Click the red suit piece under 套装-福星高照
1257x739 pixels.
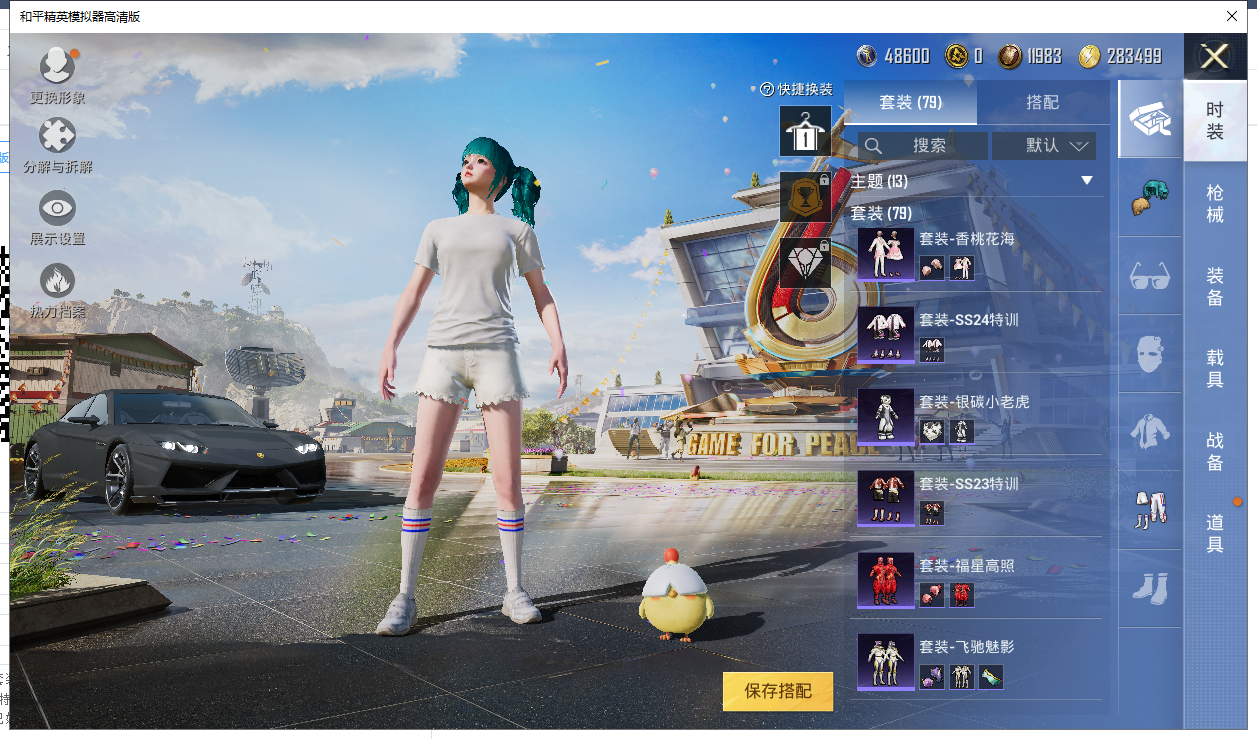click(x=961, y=595)
